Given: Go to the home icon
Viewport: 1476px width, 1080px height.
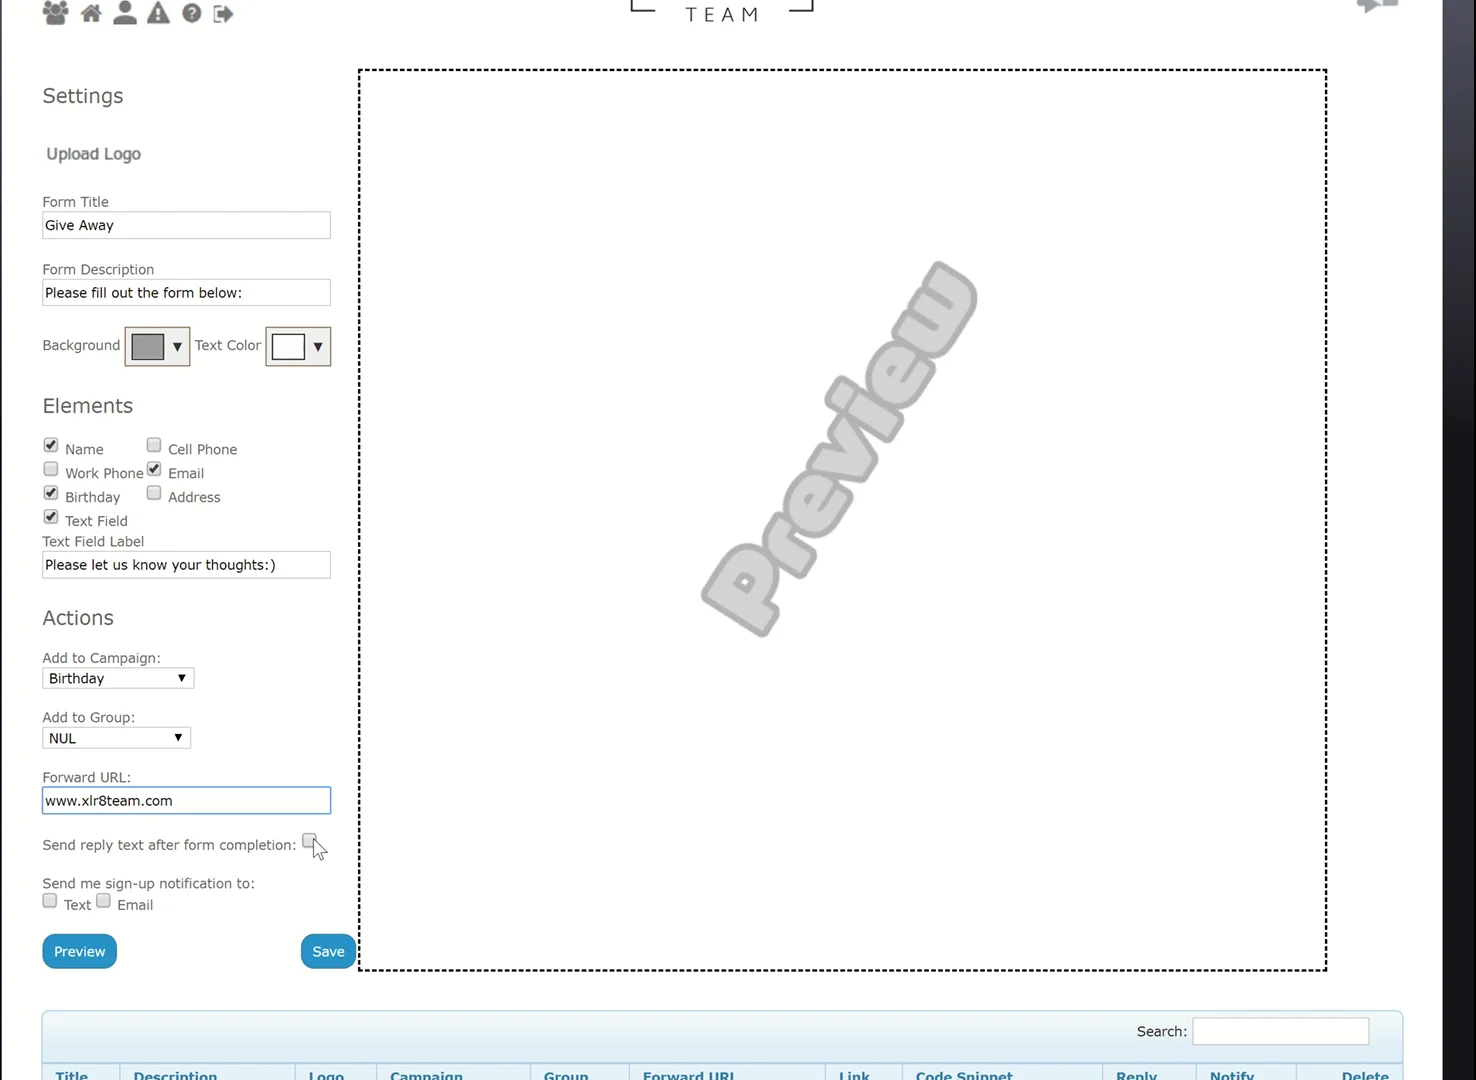Looking at the screenshot, I should (91, 13).
